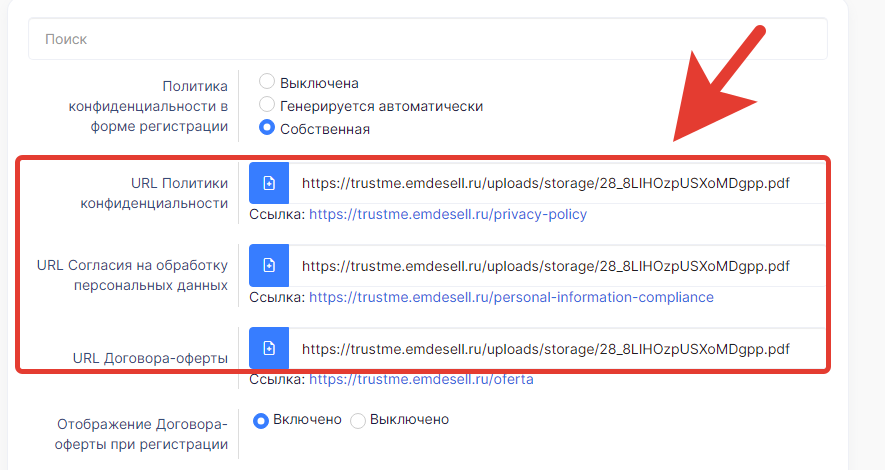Click into the Privacy Policy URL text field
The image size is (885, 470).
point(557,183)
